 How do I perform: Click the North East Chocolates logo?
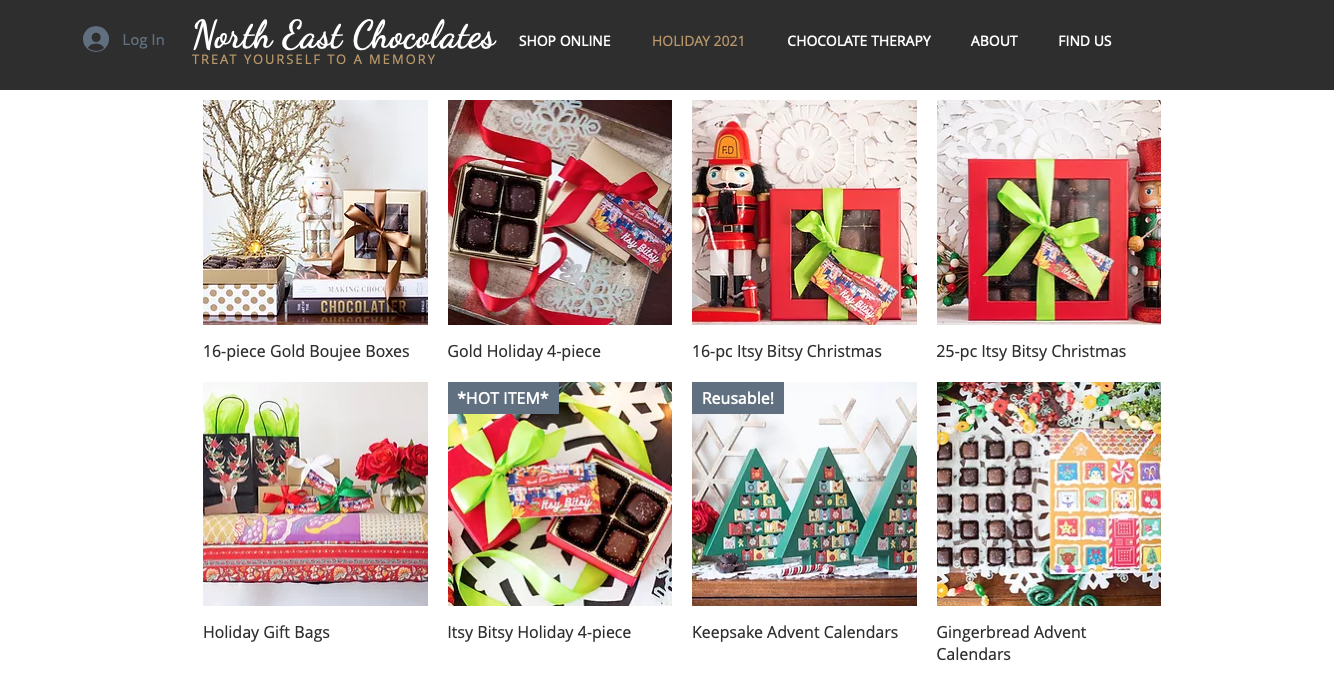click(x=344, y=41)
